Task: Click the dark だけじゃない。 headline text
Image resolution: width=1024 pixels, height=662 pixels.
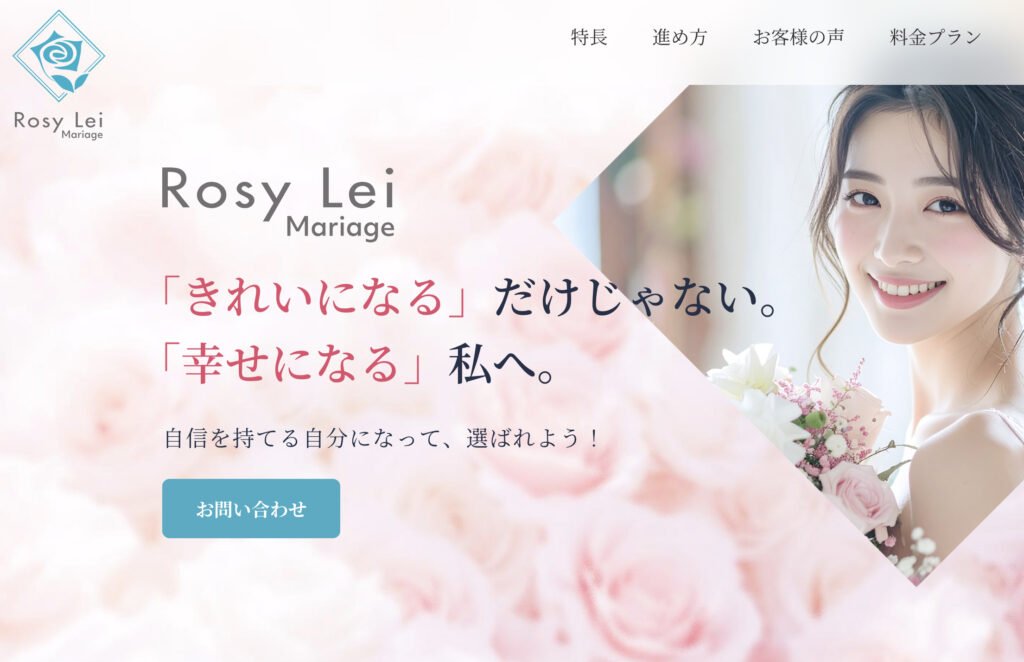Action: point(635,297)
